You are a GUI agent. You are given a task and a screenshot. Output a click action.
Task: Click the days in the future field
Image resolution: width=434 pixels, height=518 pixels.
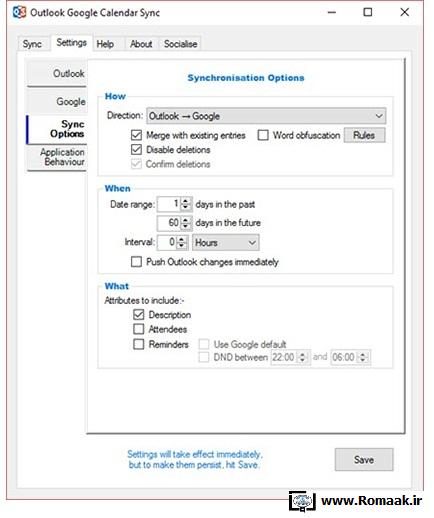coord(169,223)
